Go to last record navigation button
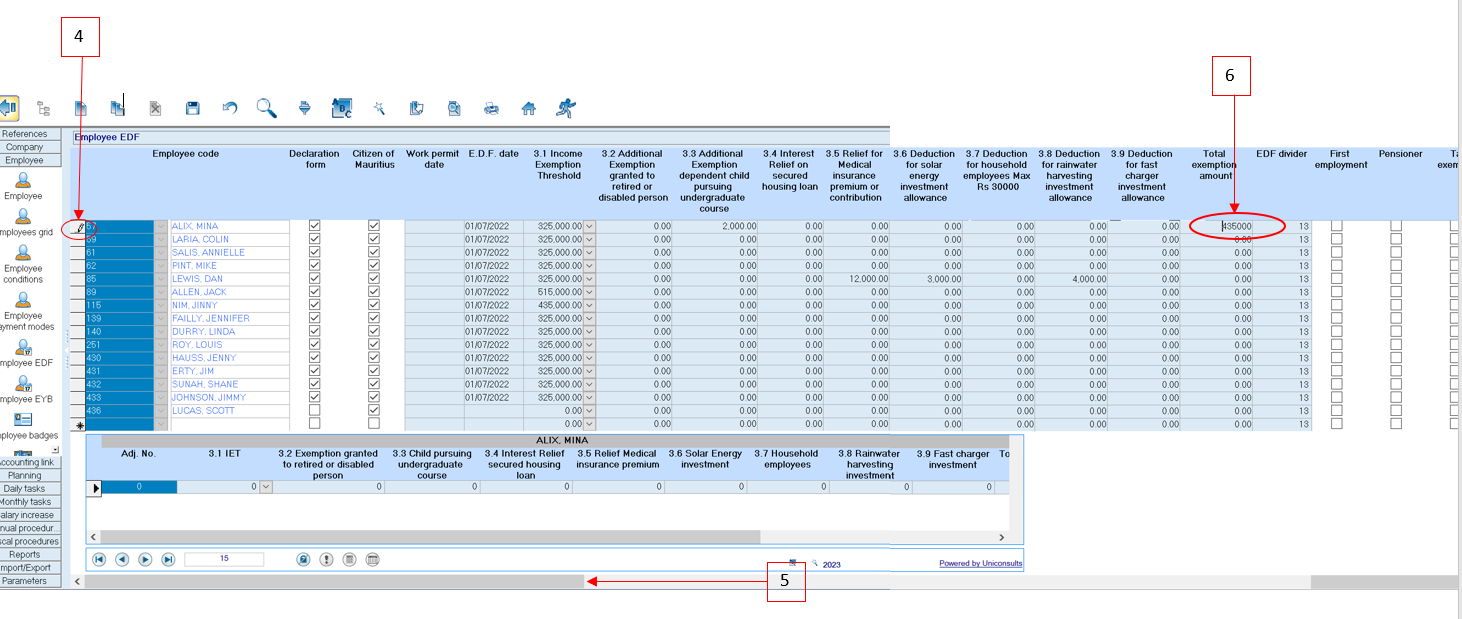Image resolution: width=1462 pixels, height=619 pixels. tap(168, 559)
